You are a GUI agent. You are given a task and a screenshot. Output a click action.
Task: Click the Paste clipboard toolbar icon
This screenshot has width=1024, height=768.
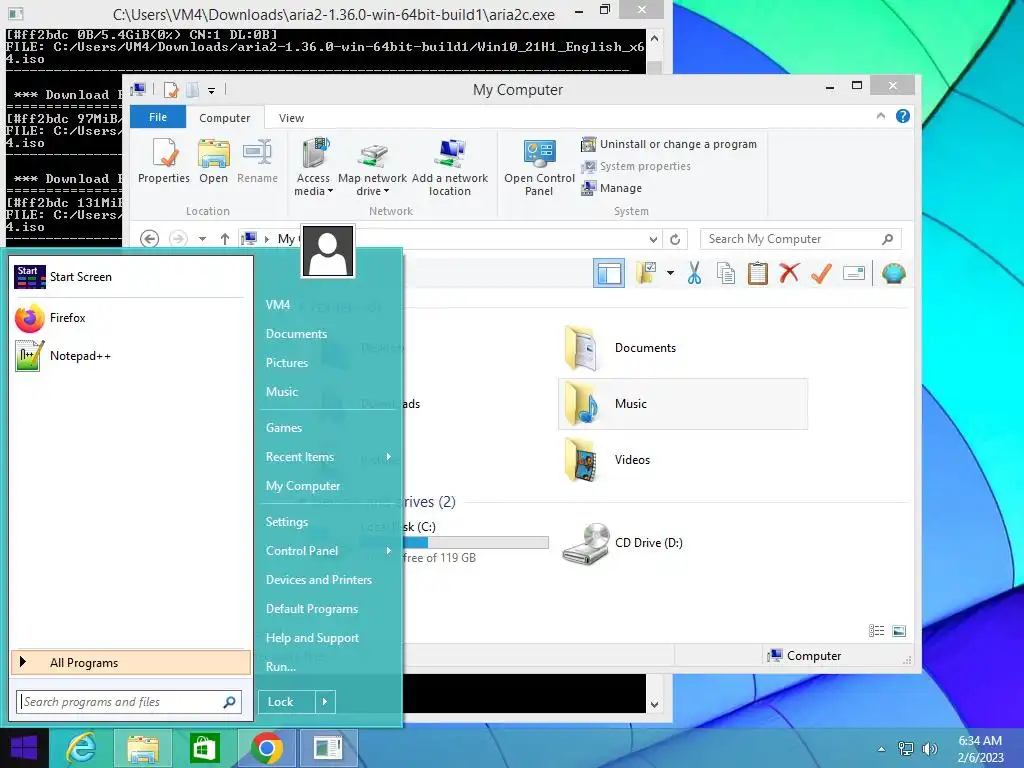coord(758,273)
